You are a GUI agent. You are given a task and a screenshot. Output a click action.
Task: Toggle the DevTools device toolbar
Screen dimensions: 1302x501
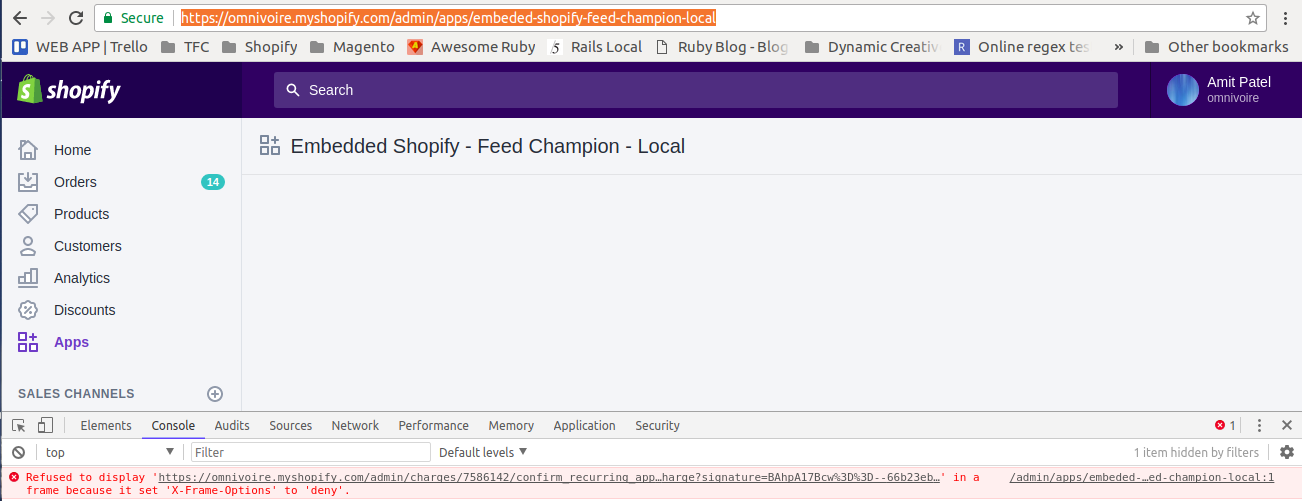pyautogui.click(x=46, y=425)
